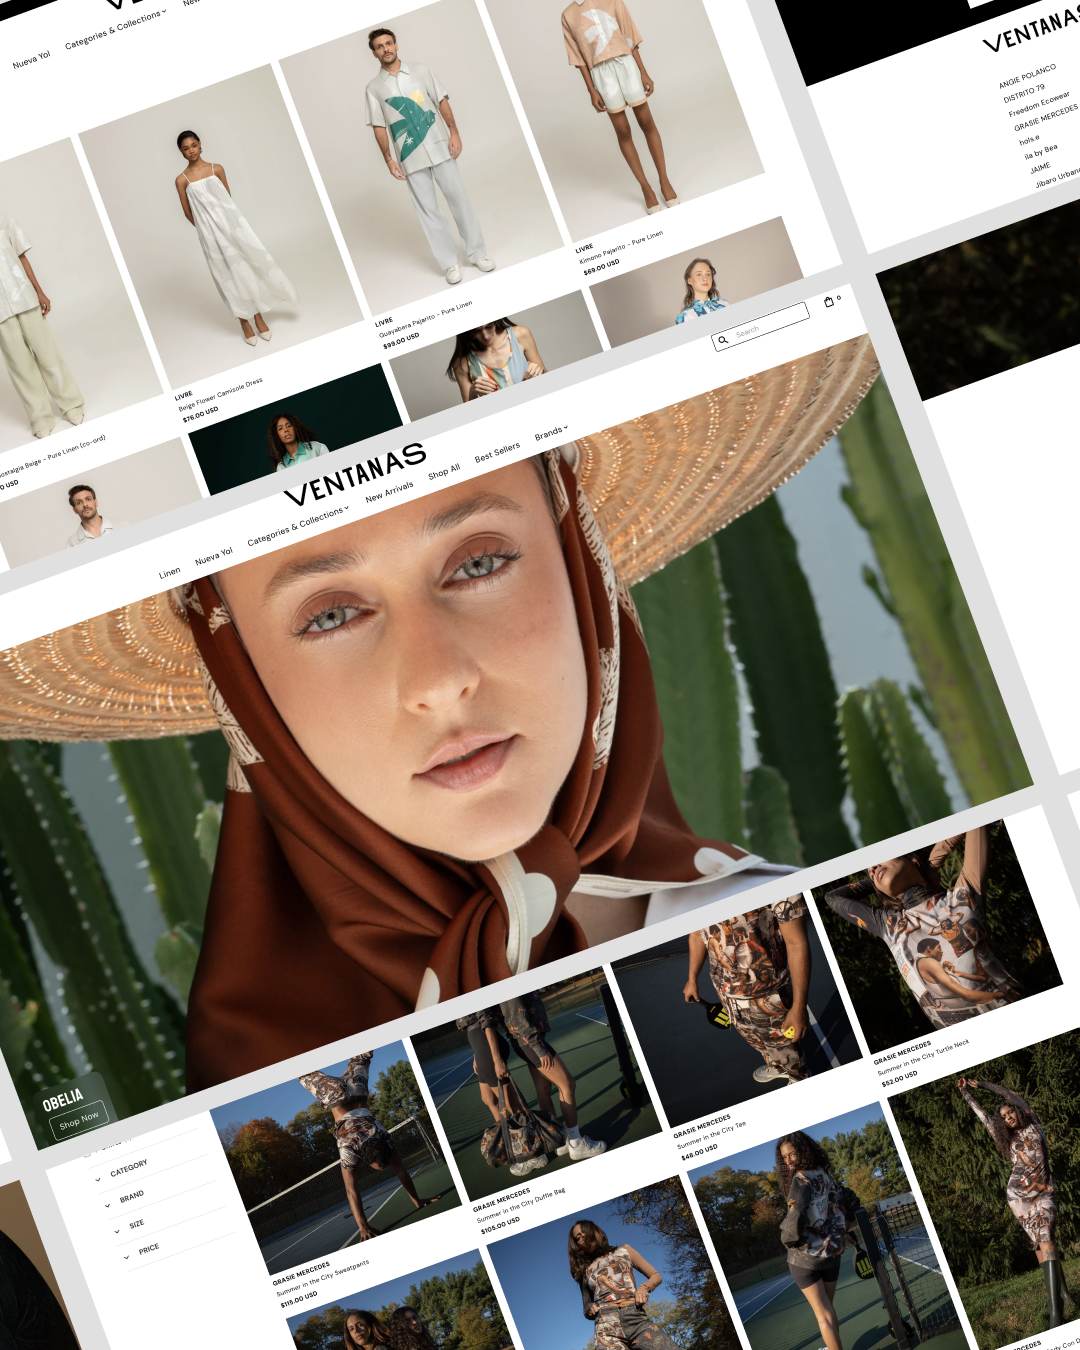Click the VENTANAS logo above the hero image
This screenshot has width=1080, height=1350.
355,474
